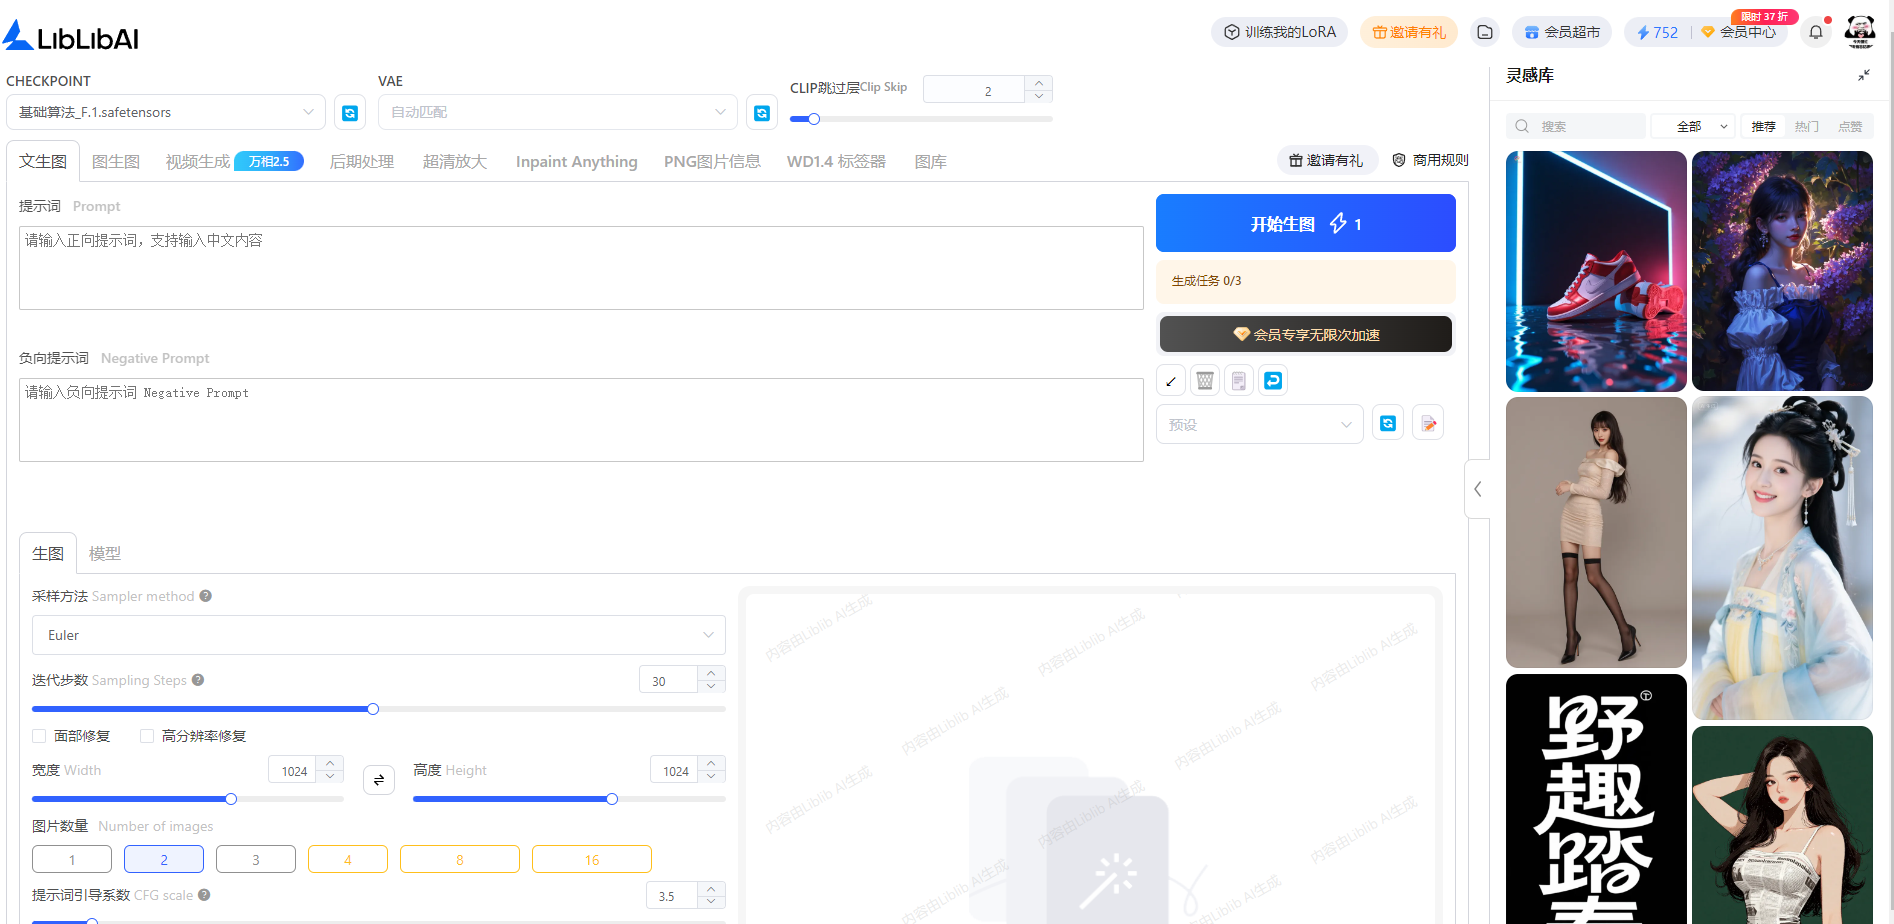Refresh the CHECKPOINT model list
This screenshot has width=1894, height=924.
coord(350,113)
